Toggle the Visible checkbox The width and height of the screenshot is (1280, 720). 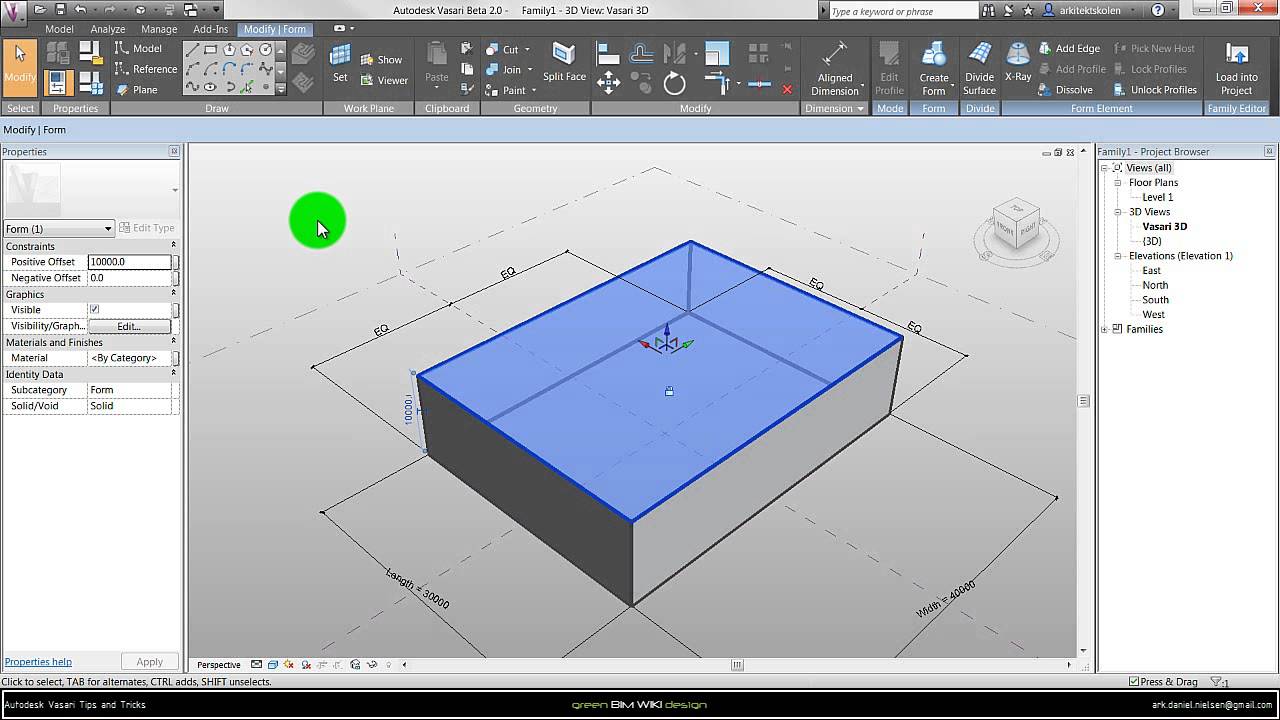(x=95, y=310)
